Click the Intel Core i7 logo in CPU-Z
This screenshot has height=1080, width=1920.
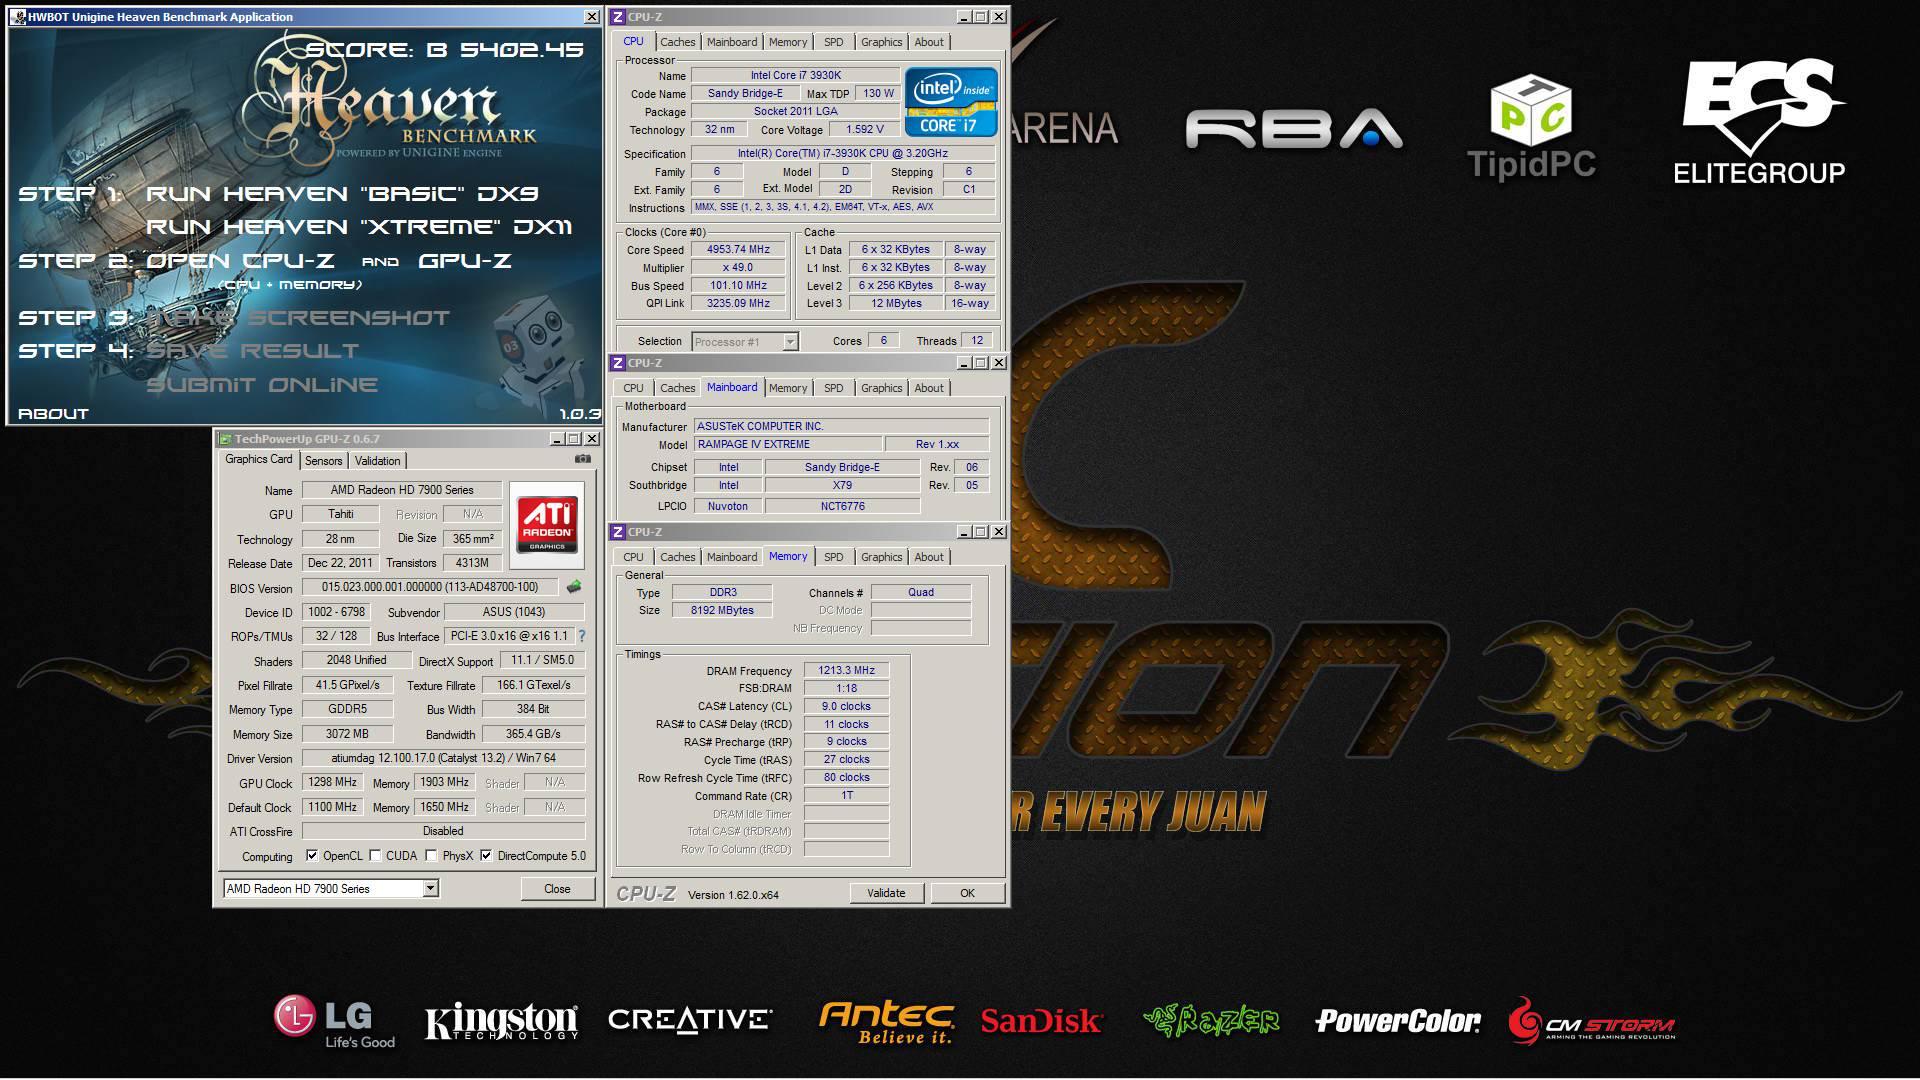[x=950, y=102]
